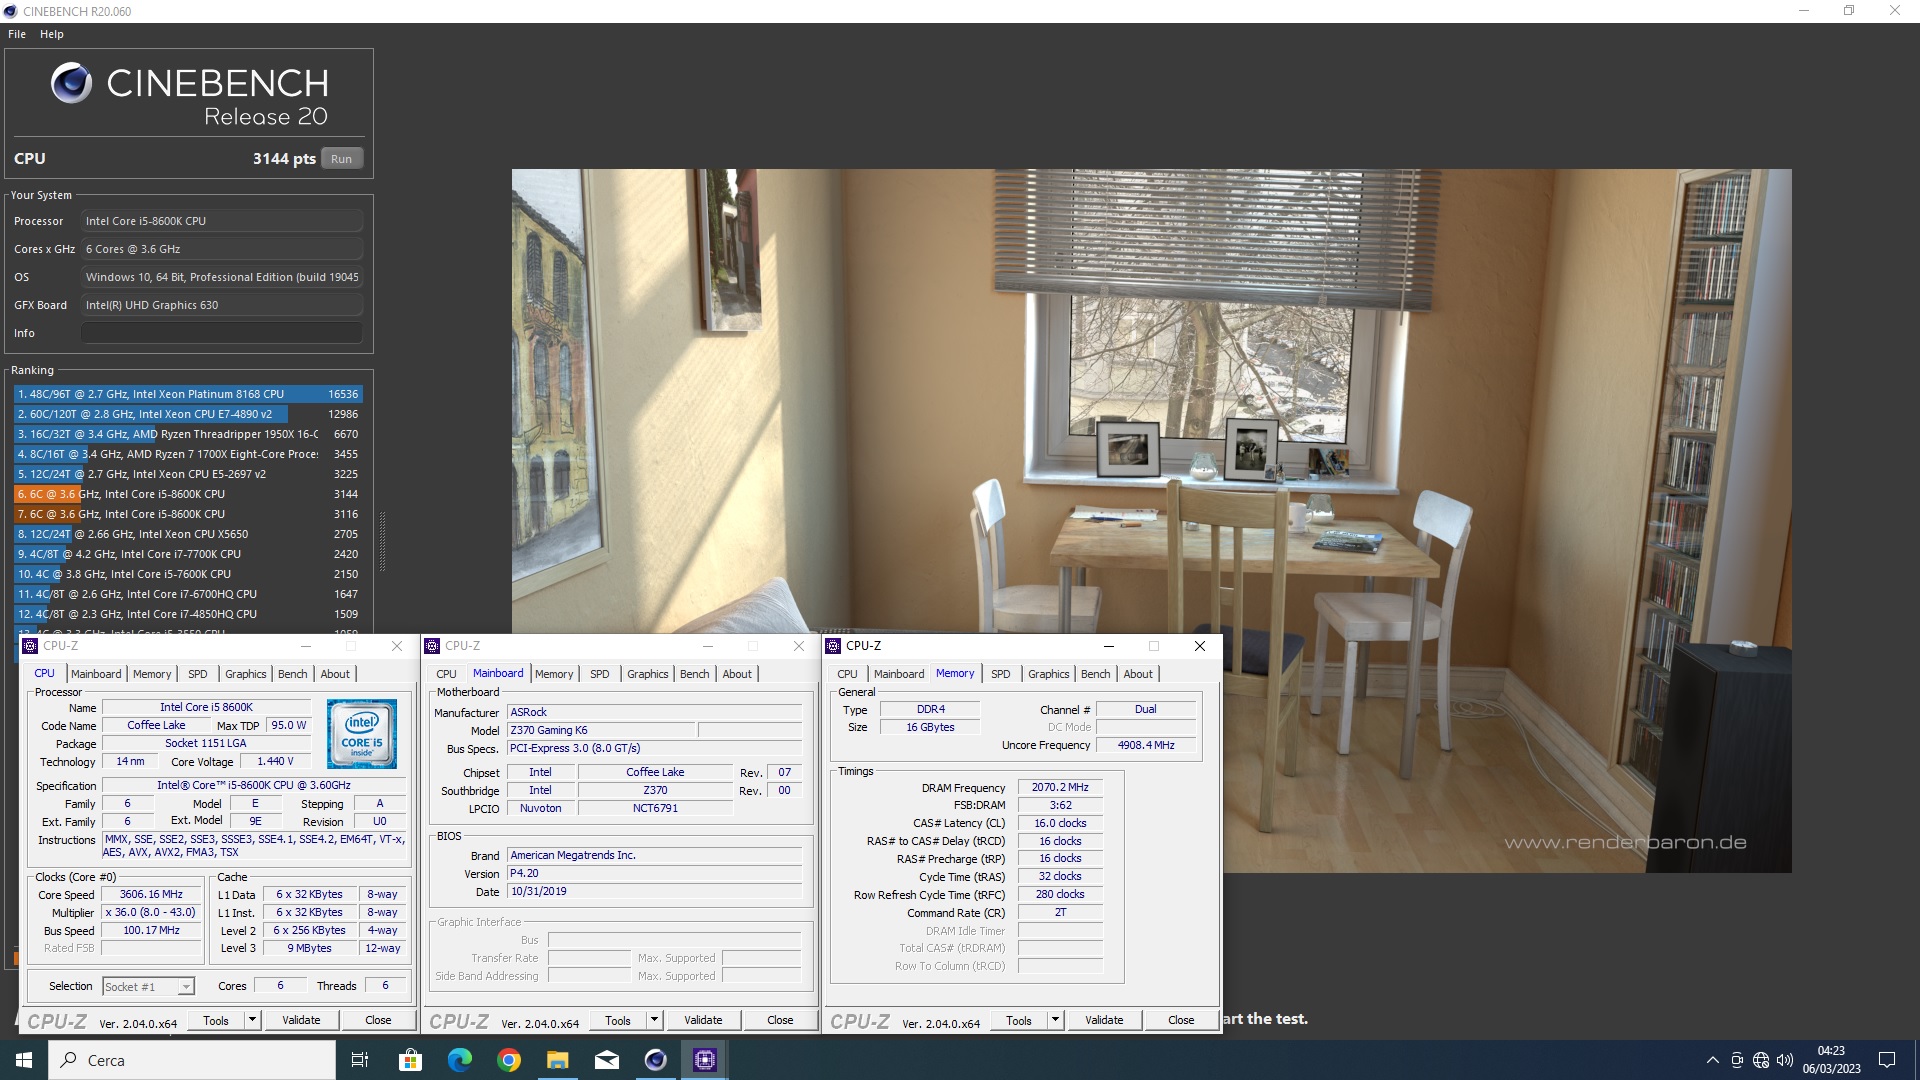Click the Cinebench title bar icon
Image resolution: width=1920 pixels, height=1080 pixels.
click(x=10, y=11)
